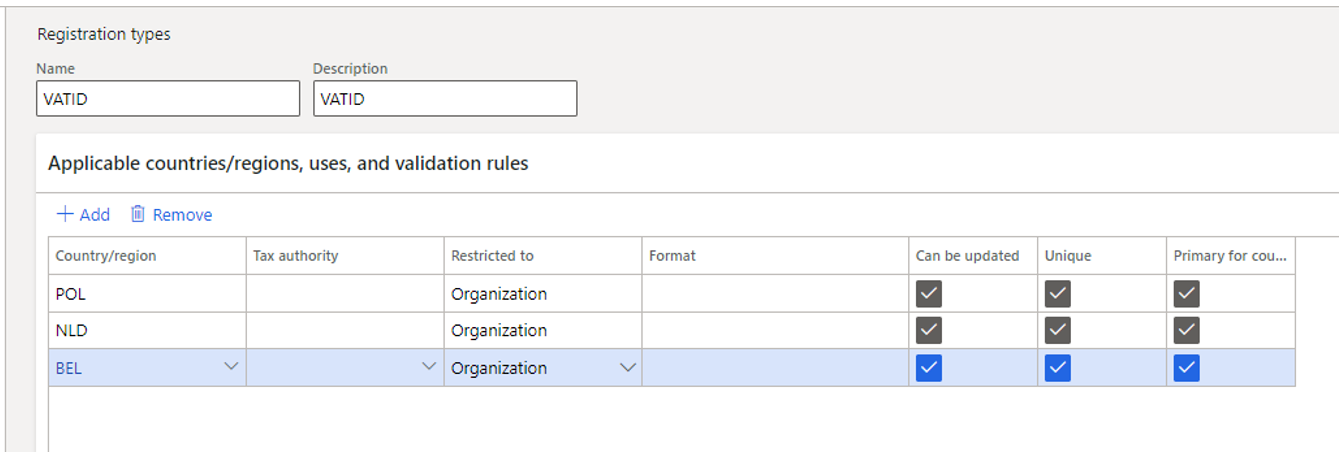Toggle Unique checkbox for POL row
The image size is (1340, 462).
click(x=1057, y=294)
